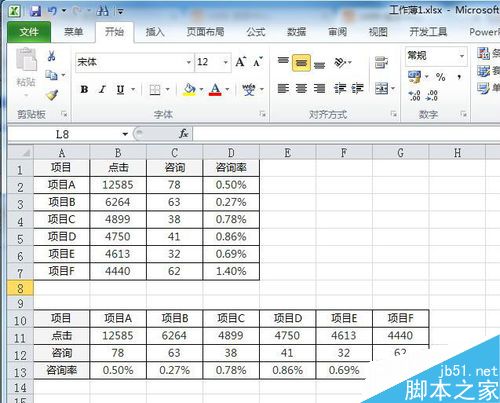Switch to 公式 Formulas tab
This screenshot has width=500, height=403.
(256, 32)
